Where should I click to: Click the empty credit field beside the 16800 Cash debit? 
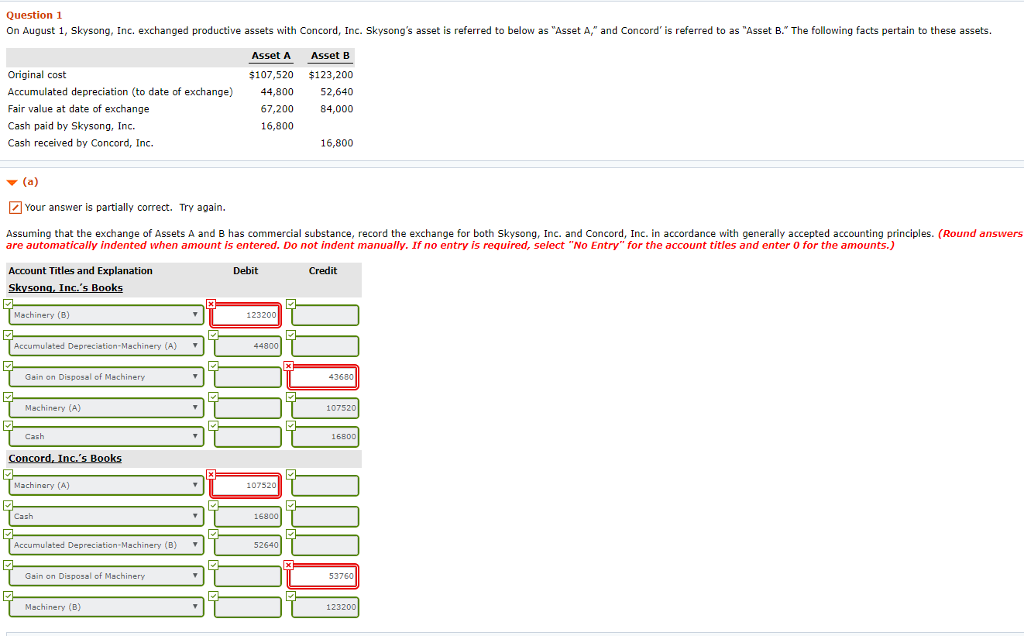point(324,515)
